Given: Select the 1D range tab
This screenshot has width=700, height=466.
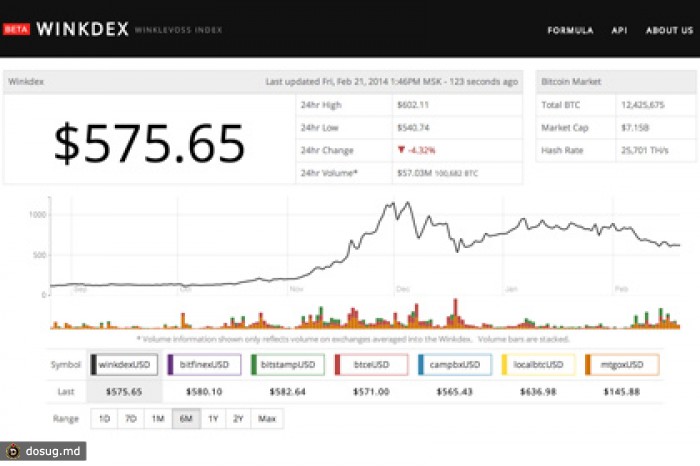Looking at the screenshot, I should (x=104, y=419).
